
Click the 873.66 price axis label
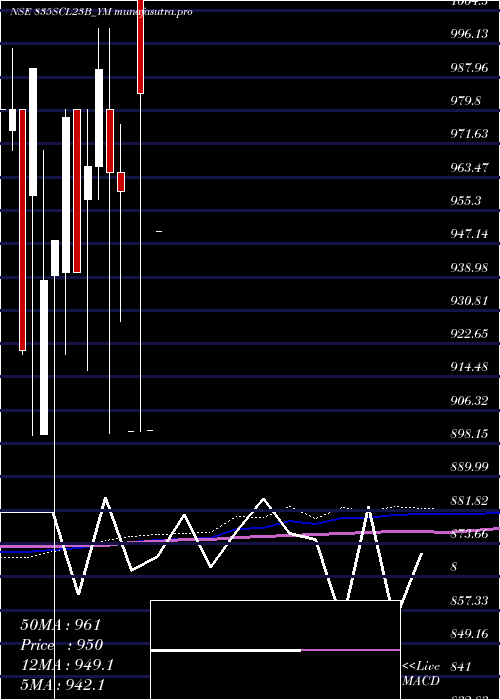point(469,533)
